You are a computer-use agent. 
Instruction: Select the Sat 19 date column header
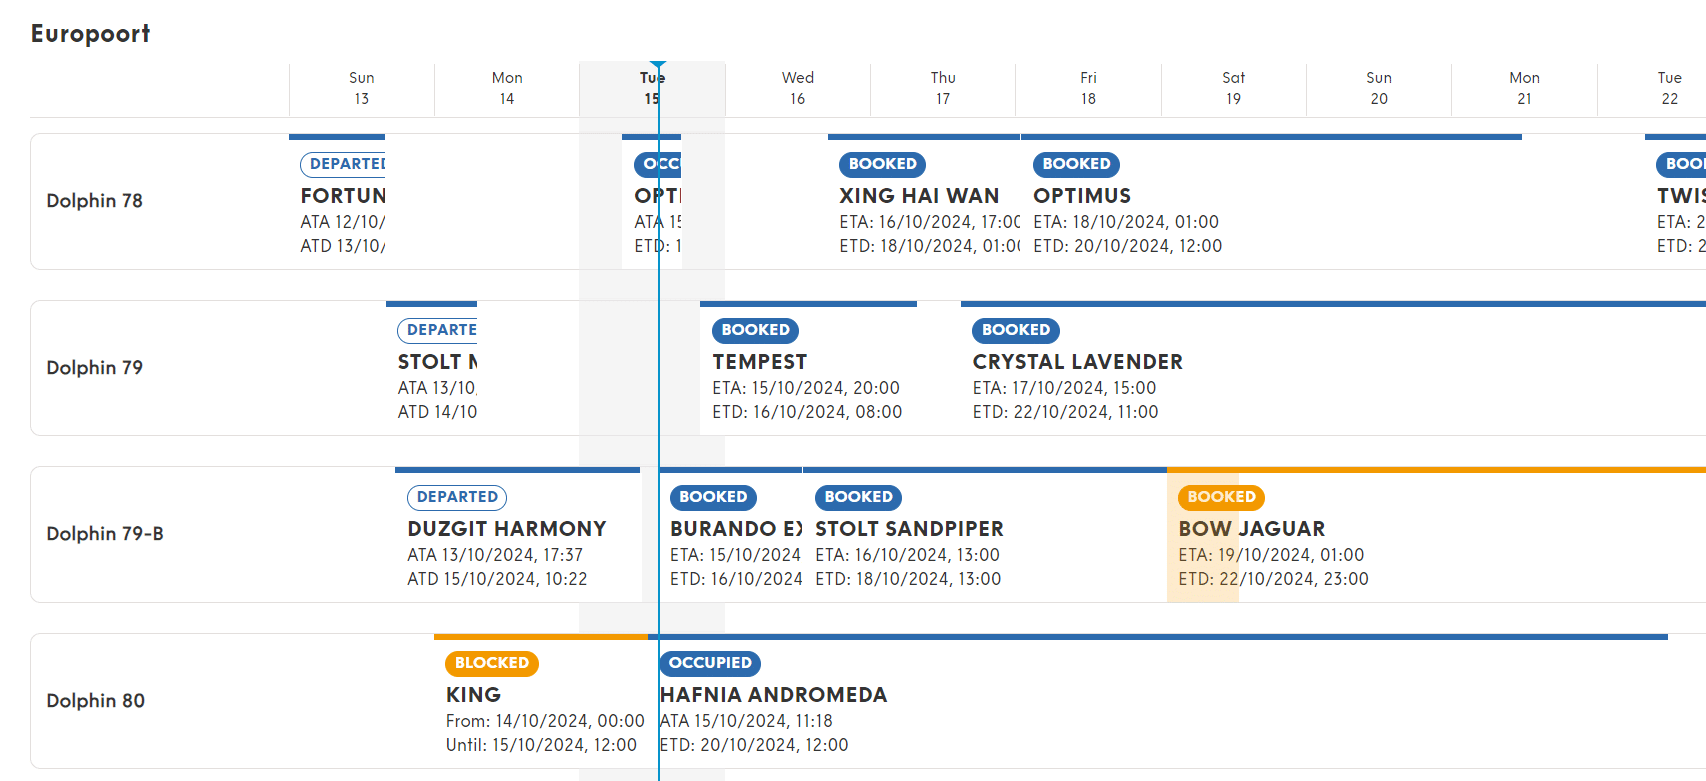tap(1233, 88)
